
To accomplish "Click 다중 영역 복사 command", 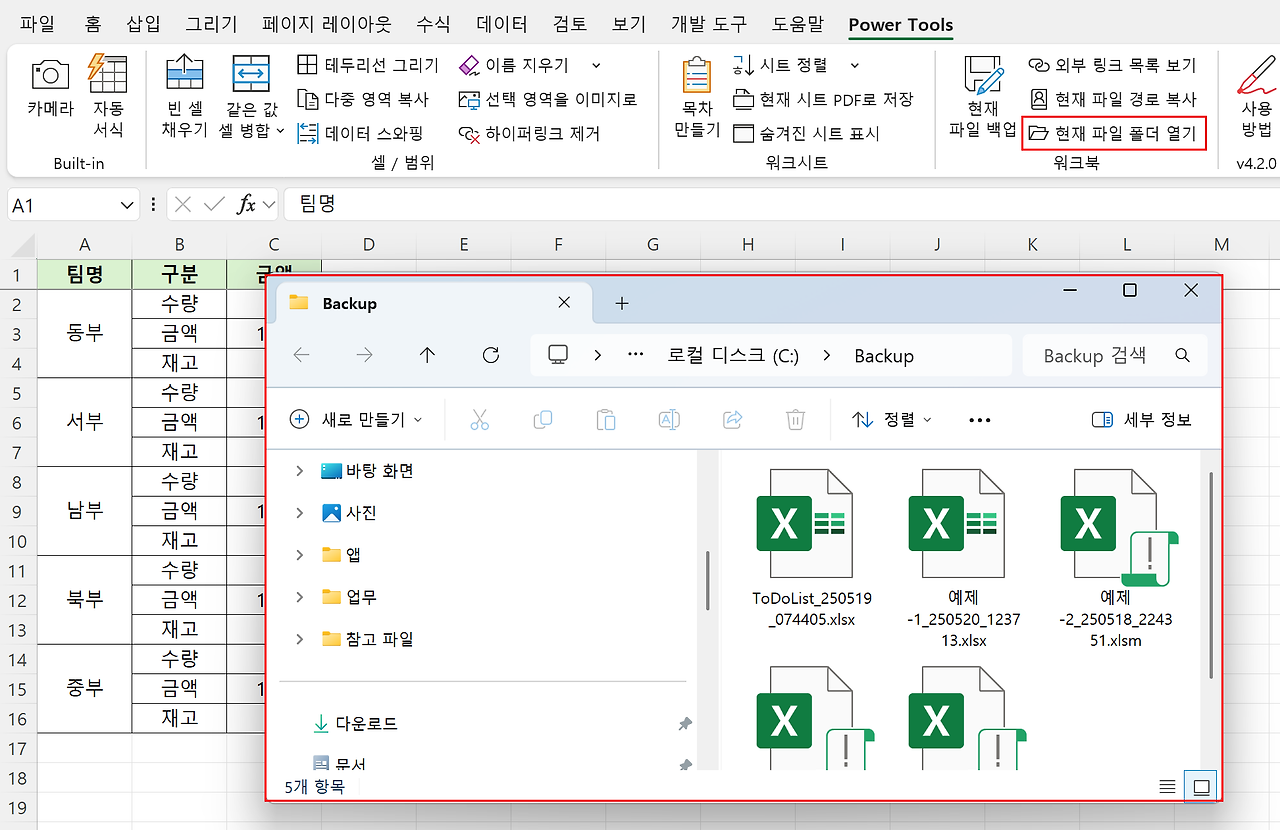I will pyautogui.click(x=363, y=99).
